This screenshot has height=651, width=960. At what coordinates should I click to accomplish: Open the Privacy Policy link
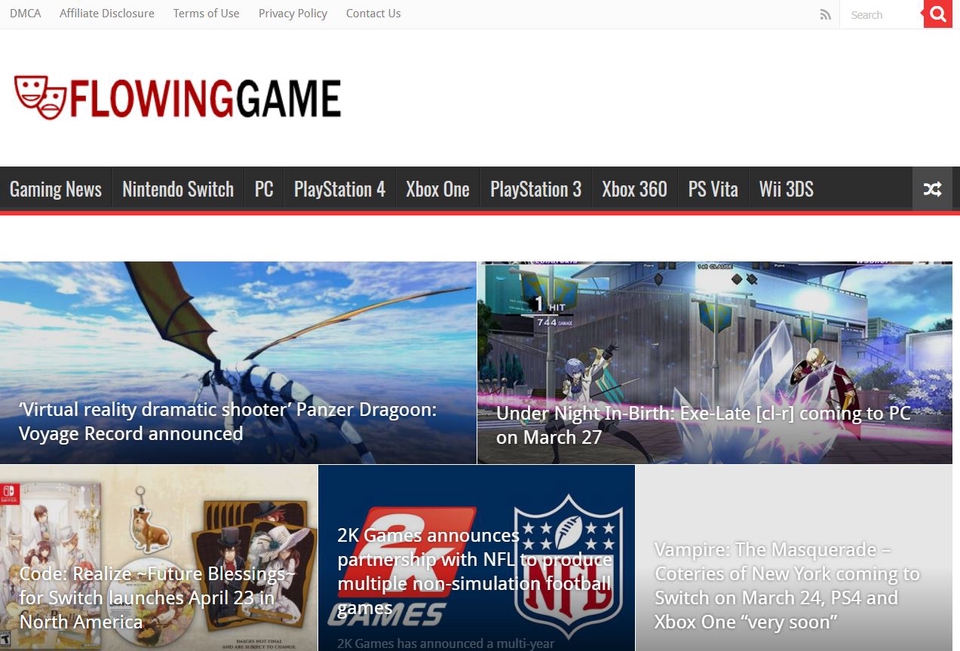[x=293, y=13]
